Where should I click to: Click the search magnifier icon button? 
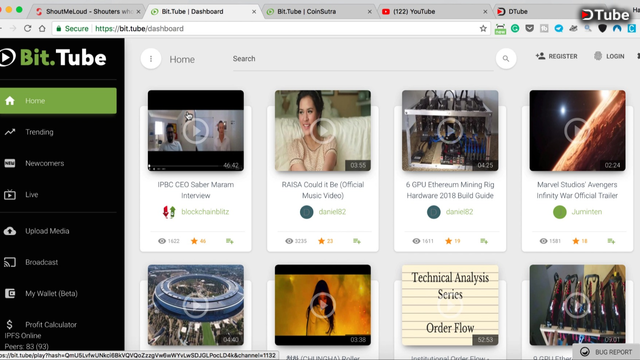pos(506,59)
